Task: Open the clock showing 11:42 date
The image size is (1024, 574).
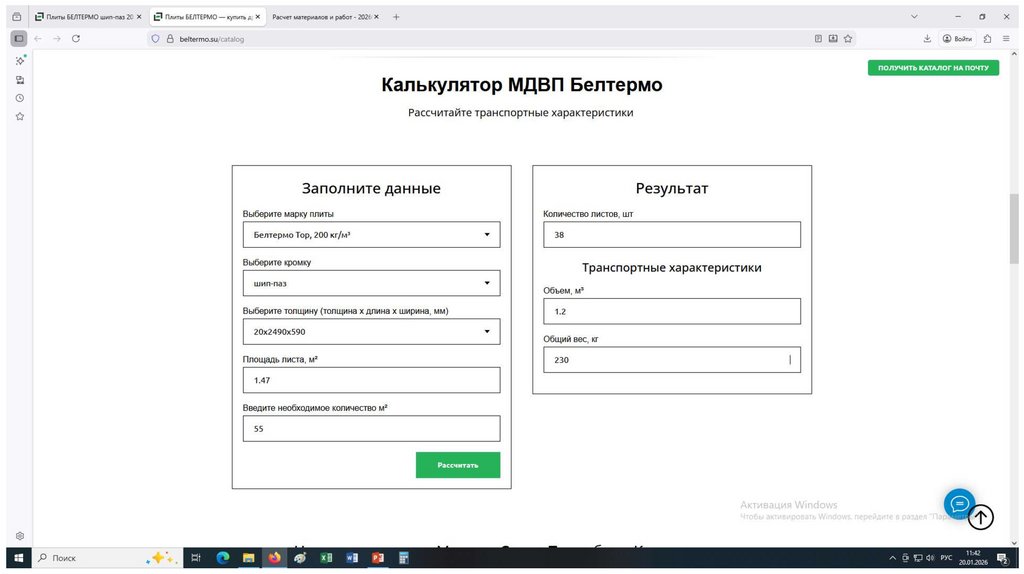Action: click(973, 558)
